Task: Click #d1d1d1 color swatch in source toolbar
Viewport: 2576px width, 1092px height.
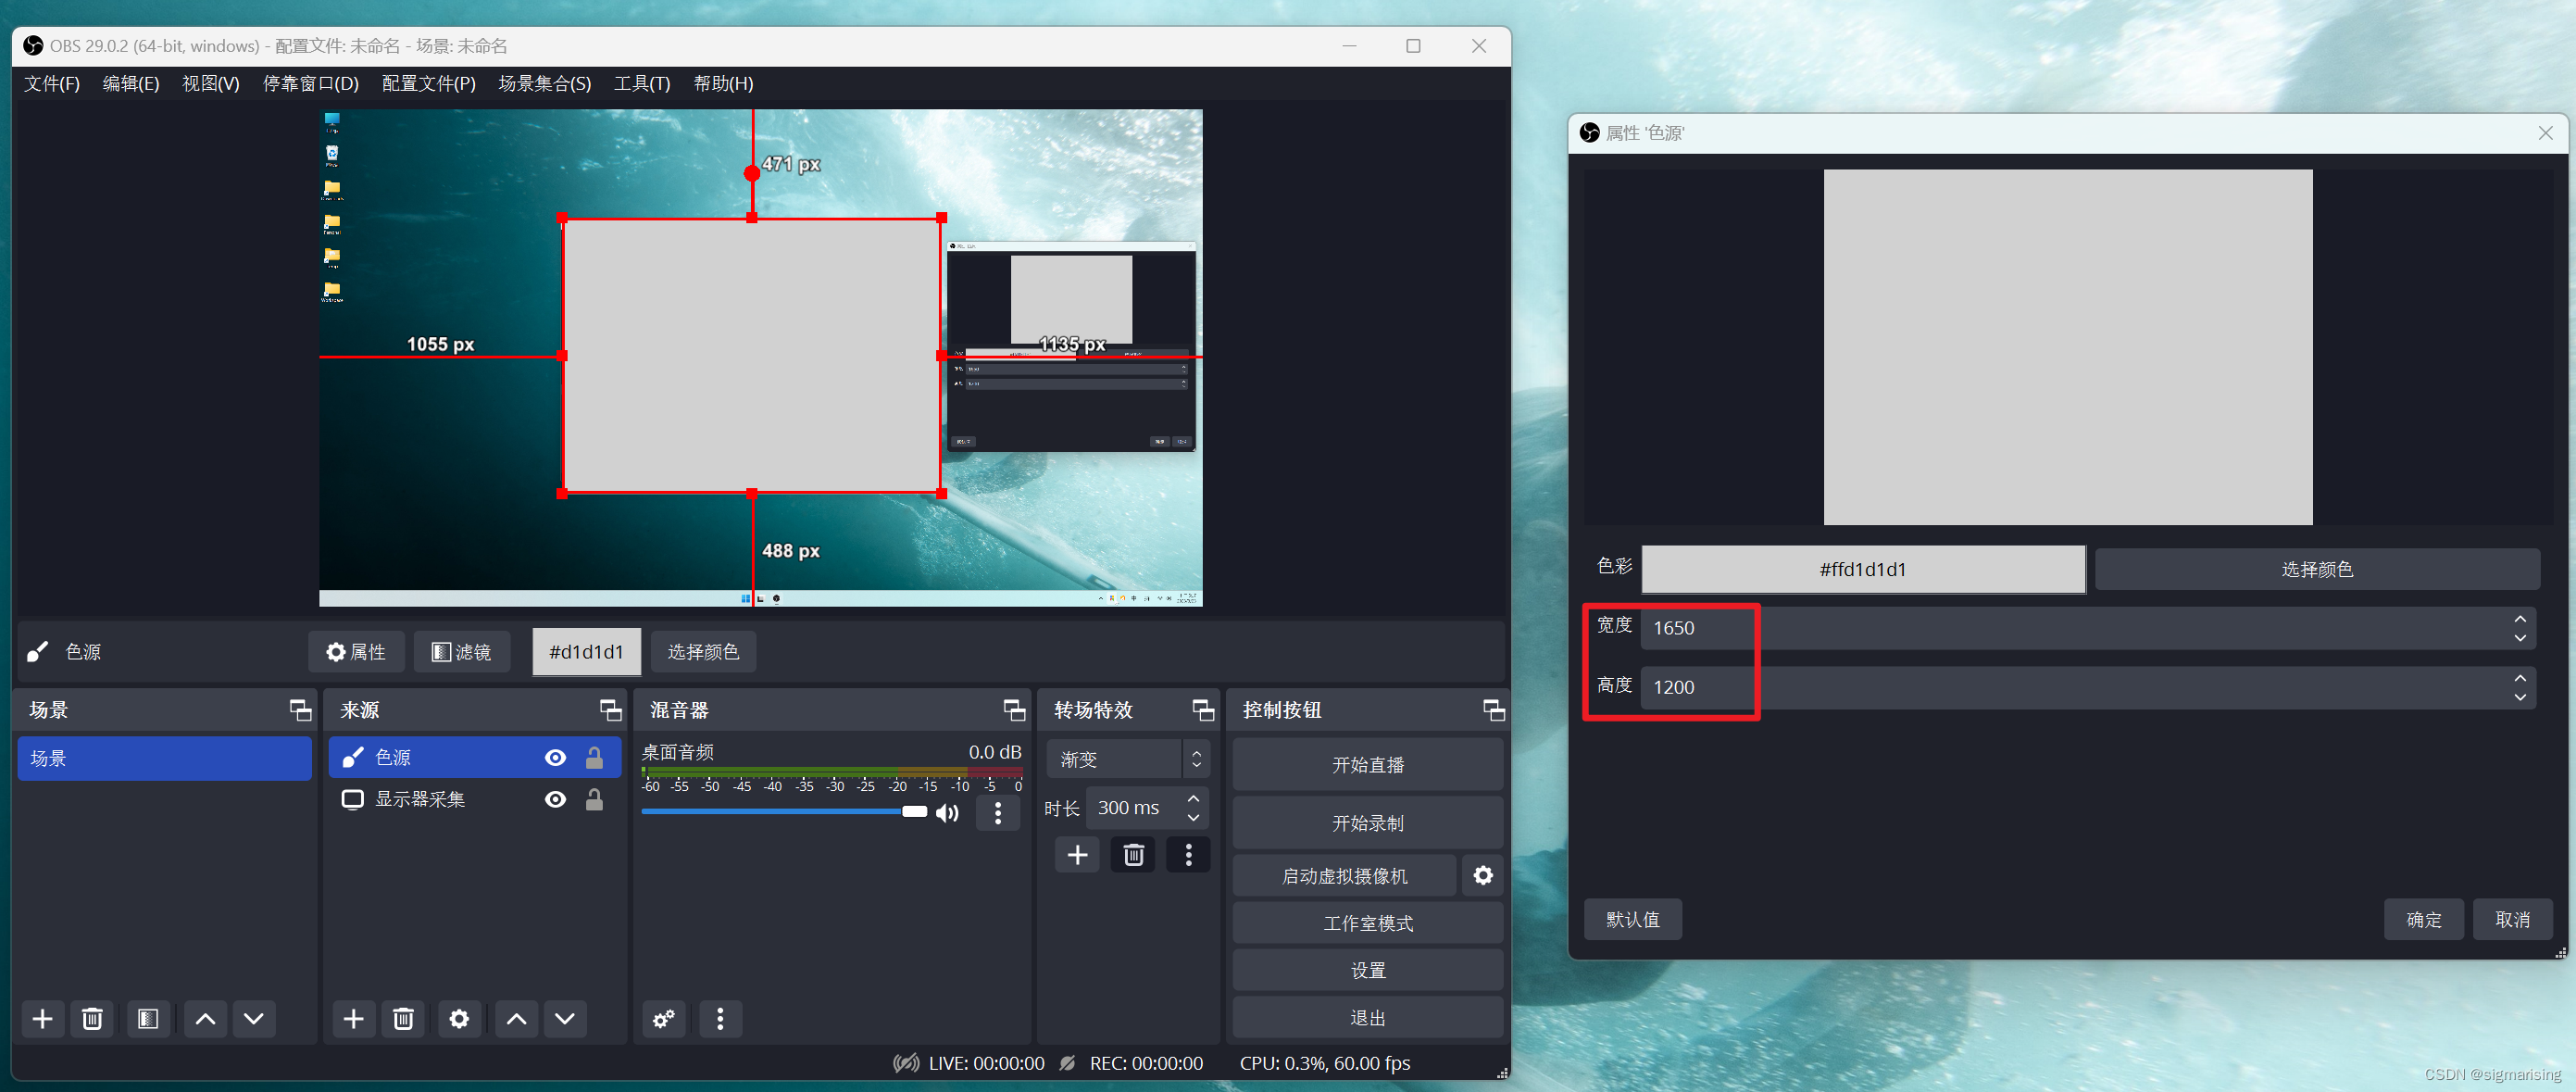Action: click(586, 652)
